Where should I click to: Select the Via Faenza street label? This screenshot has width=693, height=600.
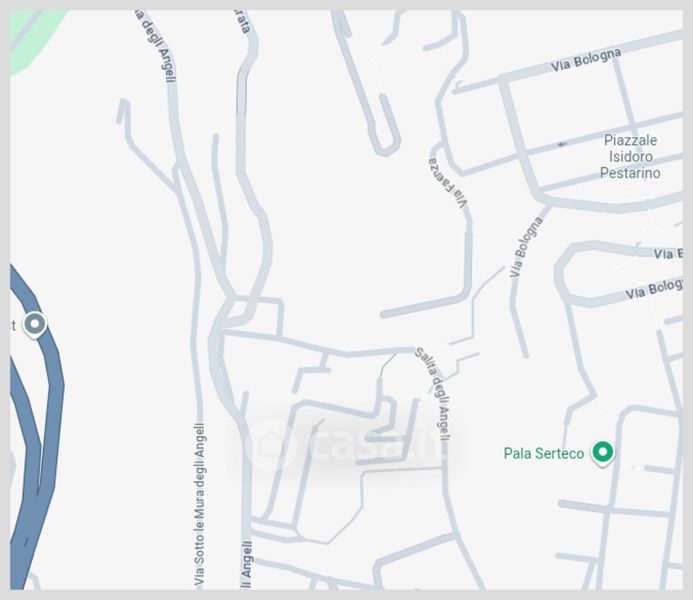click(447, 183)
